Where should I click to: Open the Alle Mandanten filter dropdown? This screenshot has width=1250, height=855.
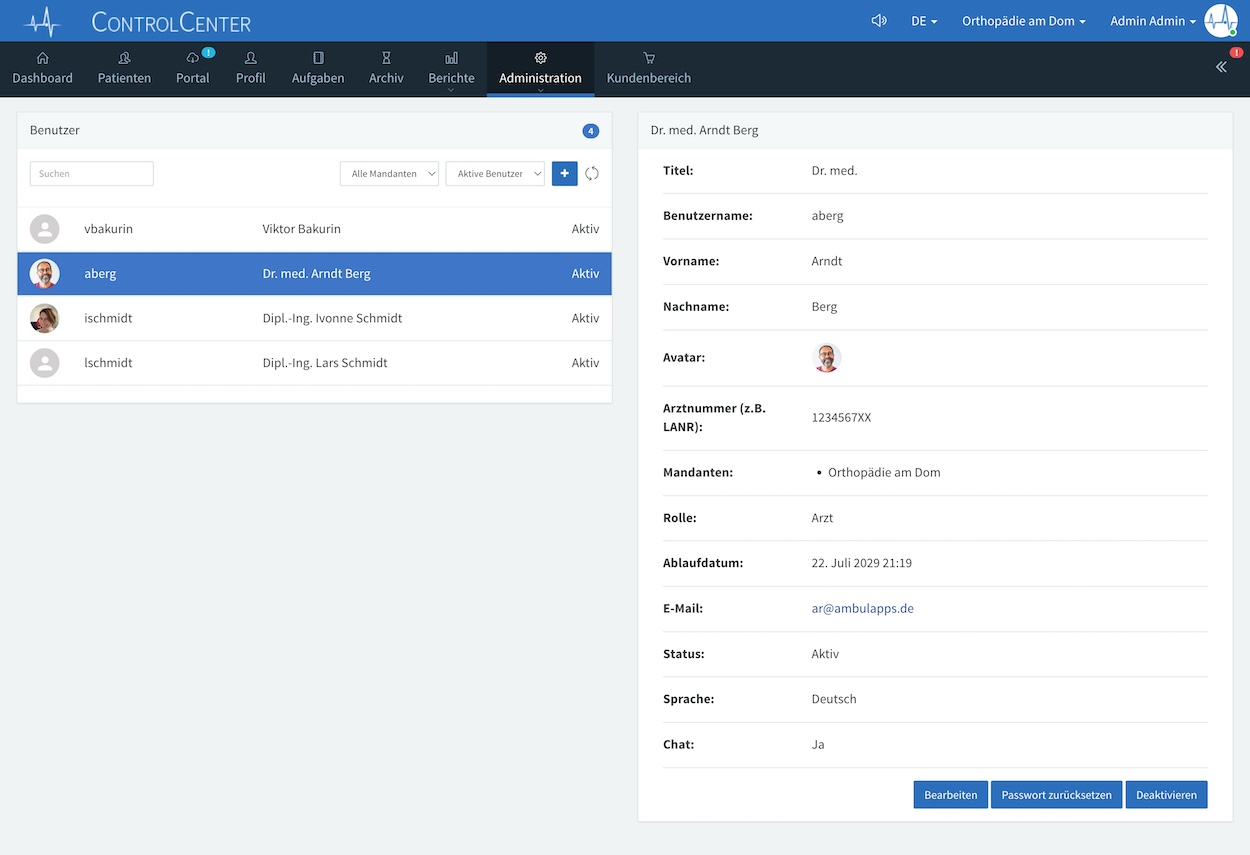pyautogui.click(x=389, y=174)
